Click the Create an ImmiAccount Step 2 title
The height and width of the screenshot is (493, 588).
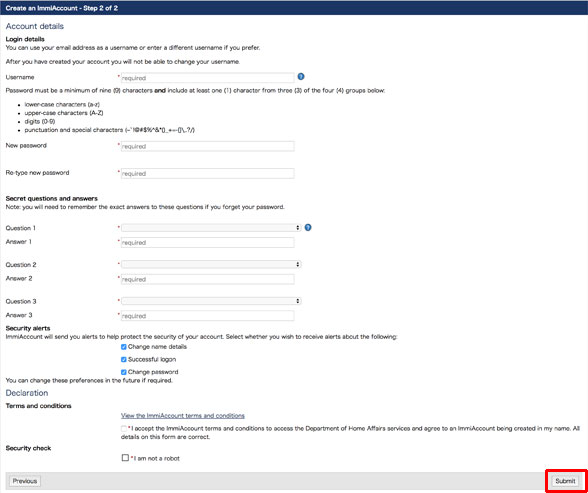click(x=62, y=8)
